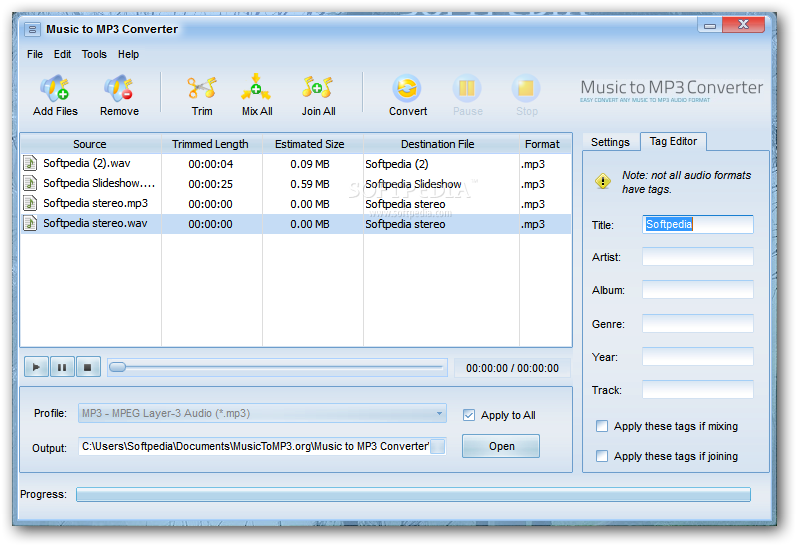Select the Softpedia stereo.mp3 file name

point(95,203)
